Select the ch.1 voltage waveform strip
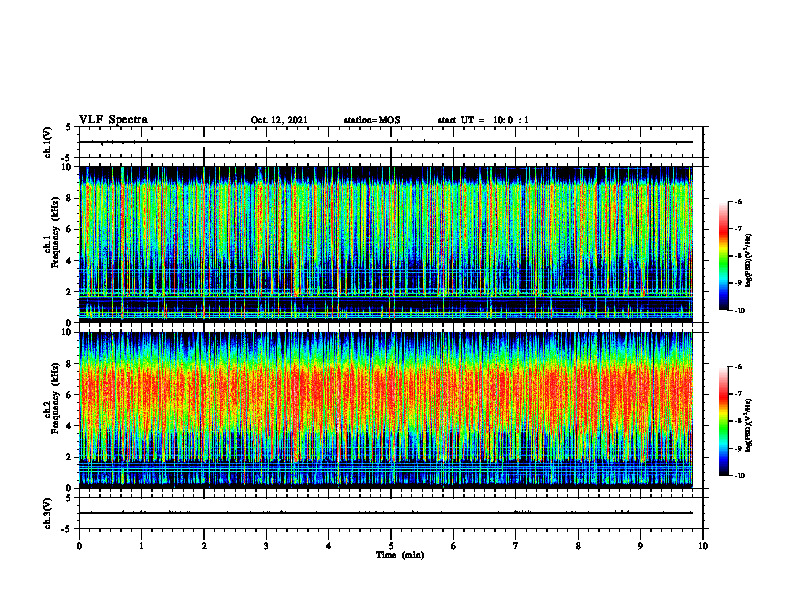Screen dimensions: 792x612 coord(391,142)
